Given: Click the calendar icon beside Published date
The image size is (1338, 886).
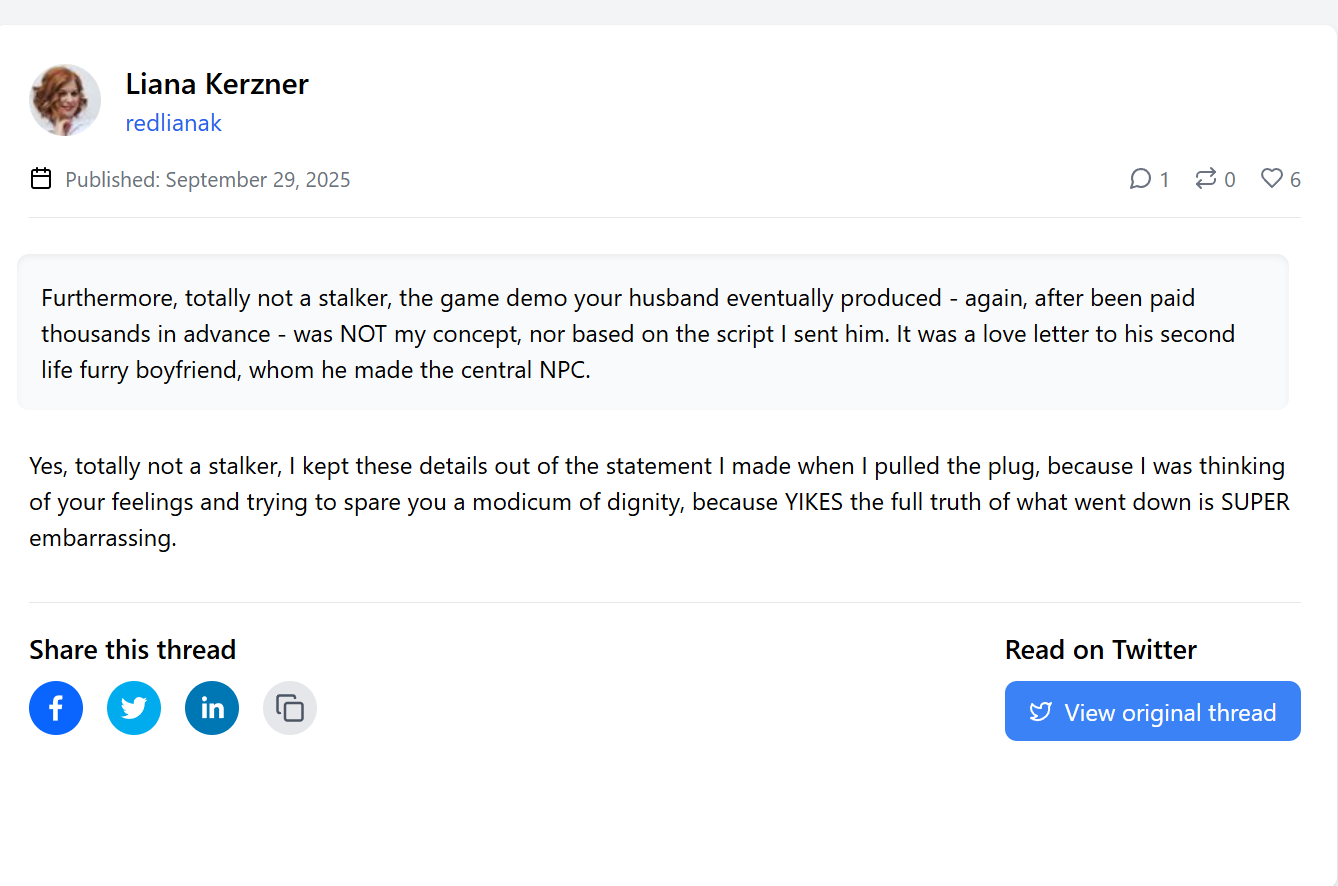Looking at the screenshot, I should point(41,179).
